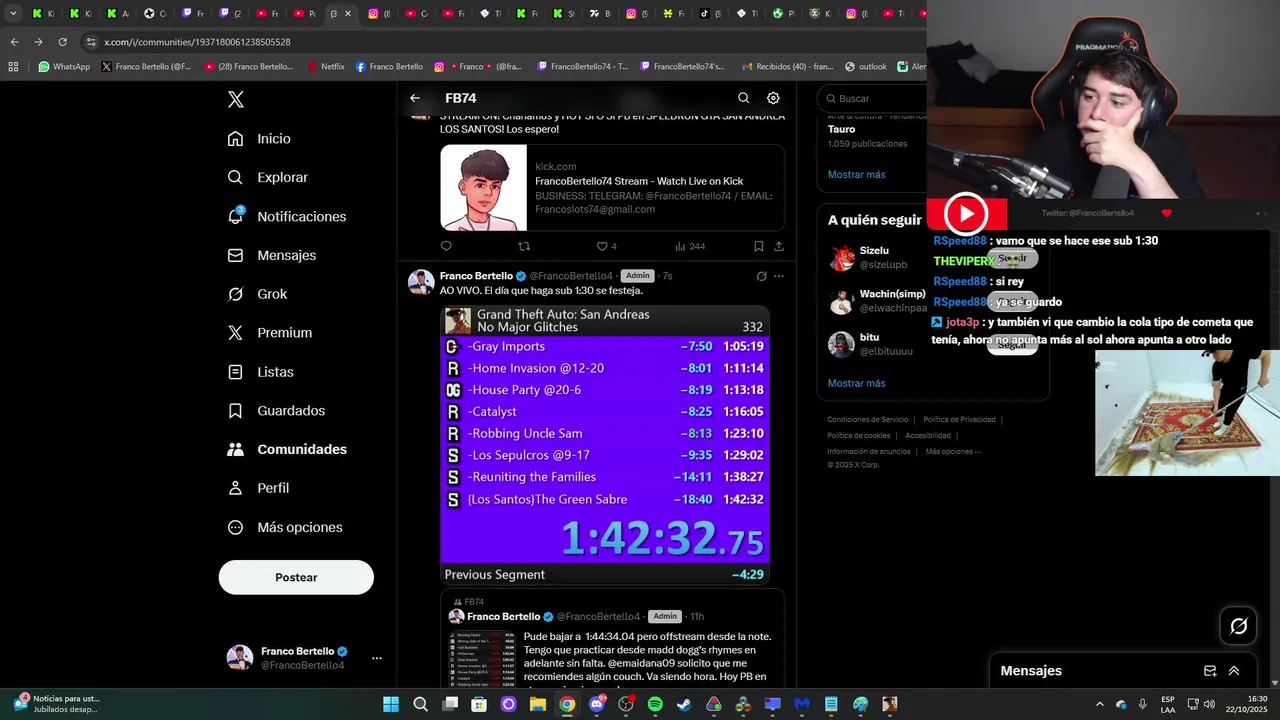Image resolution: width=1280 pixels, height=720 pixels.
Task: Open Grok in the sidebar
Action: pos(257,294)
